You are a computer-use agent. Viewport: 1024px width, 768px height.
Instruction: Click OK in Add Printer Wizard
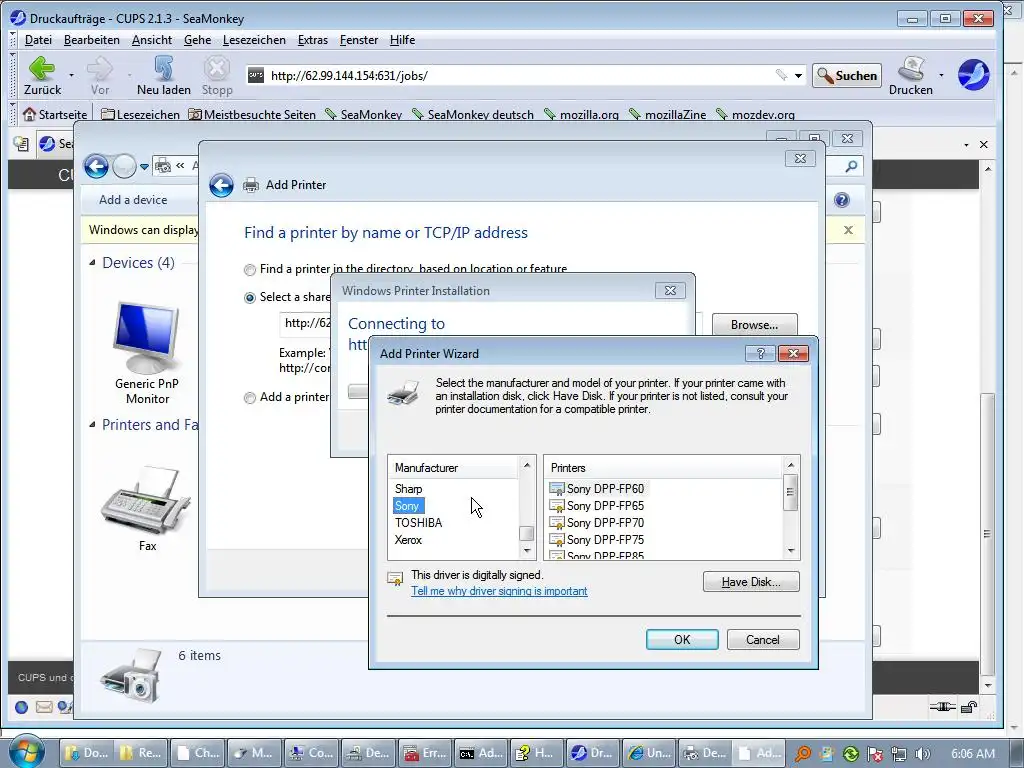tap(682, 639)
